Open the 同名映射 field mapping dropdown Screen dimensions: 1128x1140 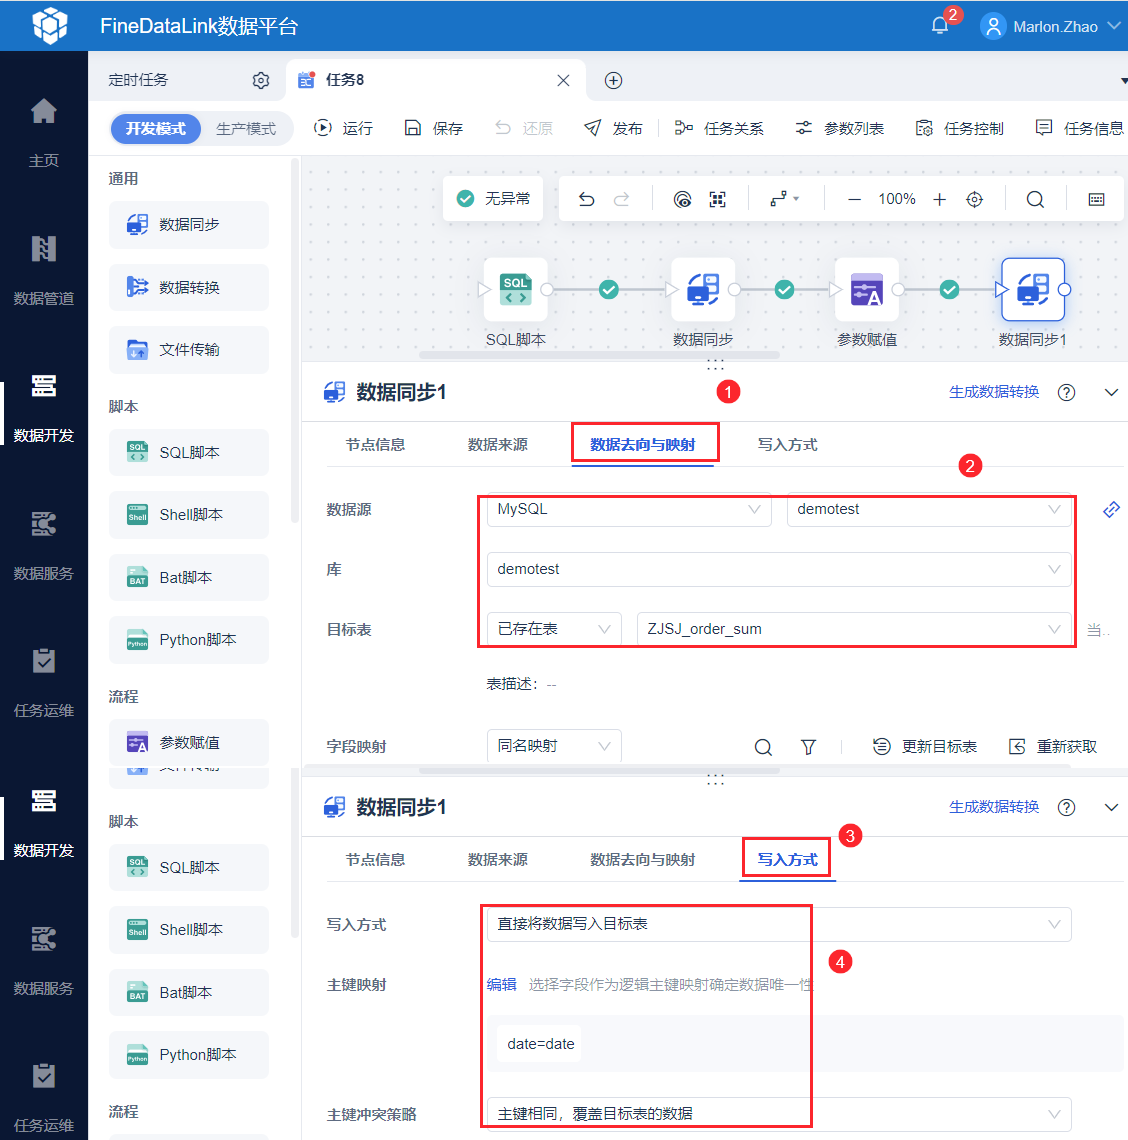coord(554,746)
